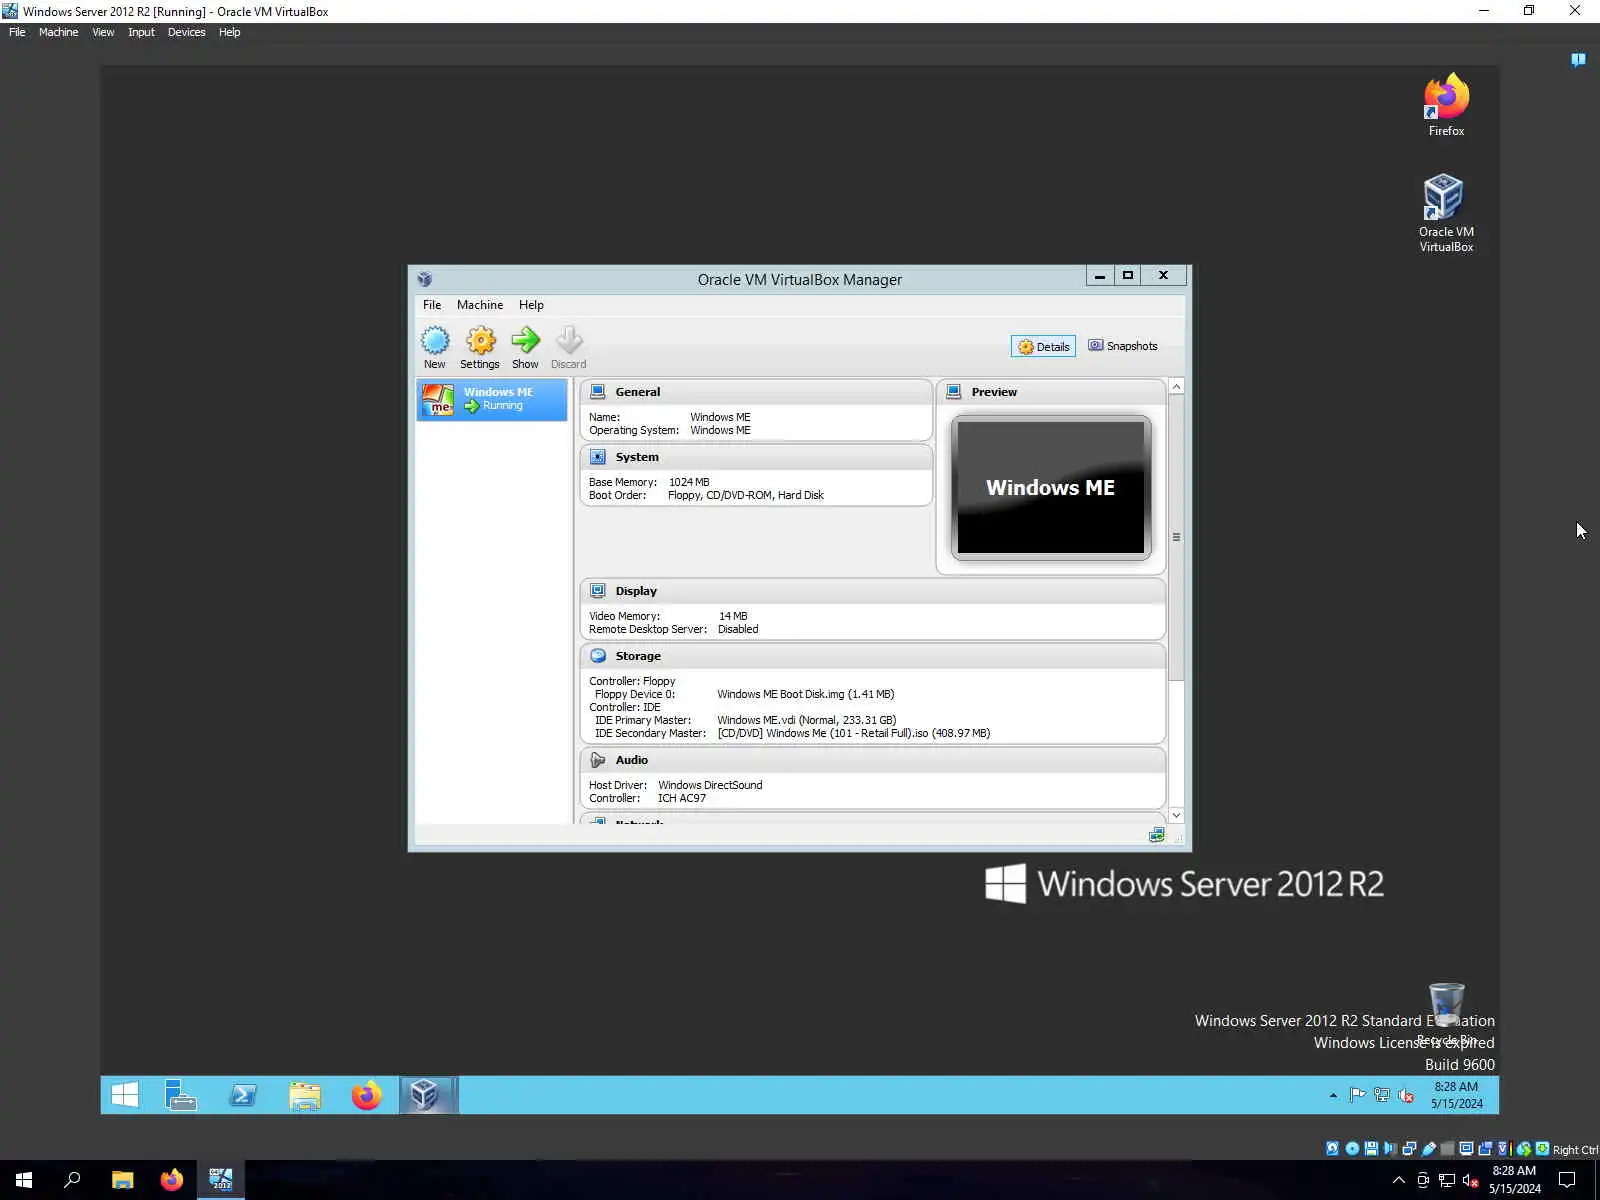Click "Windows ME.vdi (Normal, 233.31 GB)"

coord(807,720)
